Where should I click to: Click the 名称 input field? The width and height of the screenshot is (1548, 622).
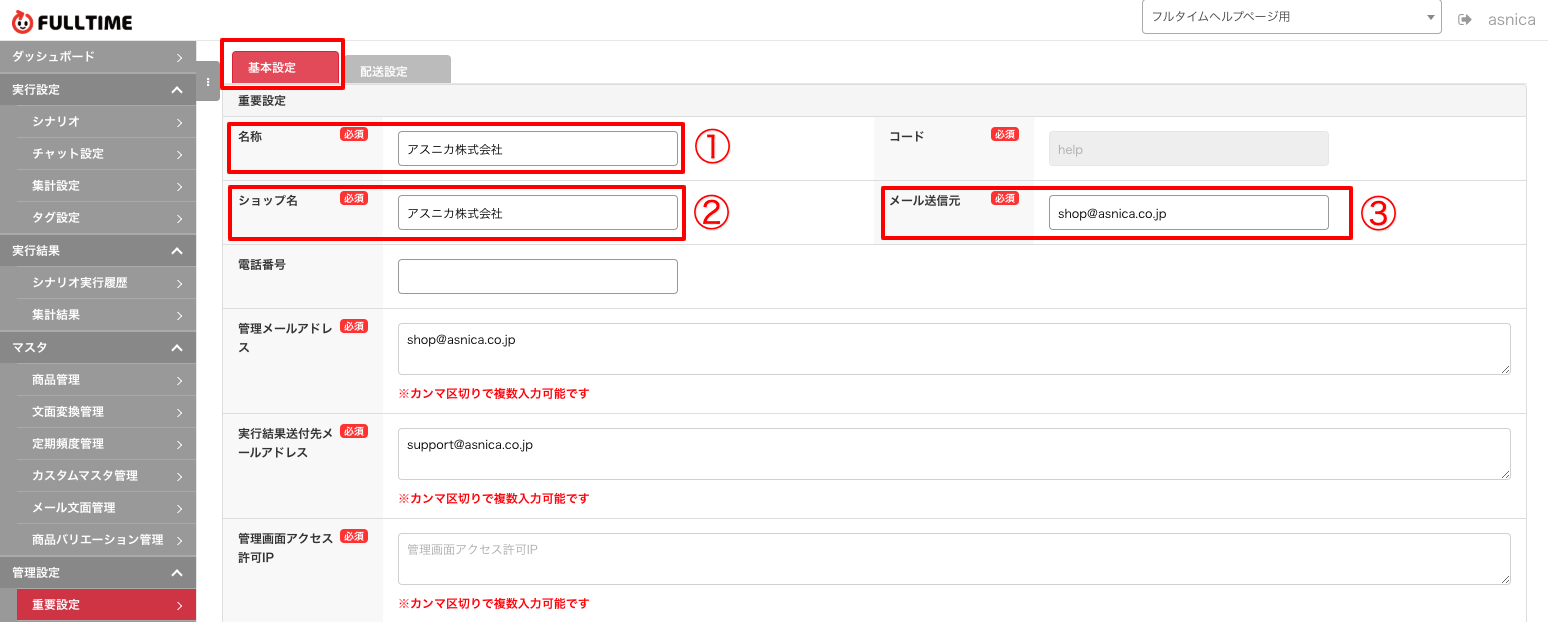[x=538, y=149]
